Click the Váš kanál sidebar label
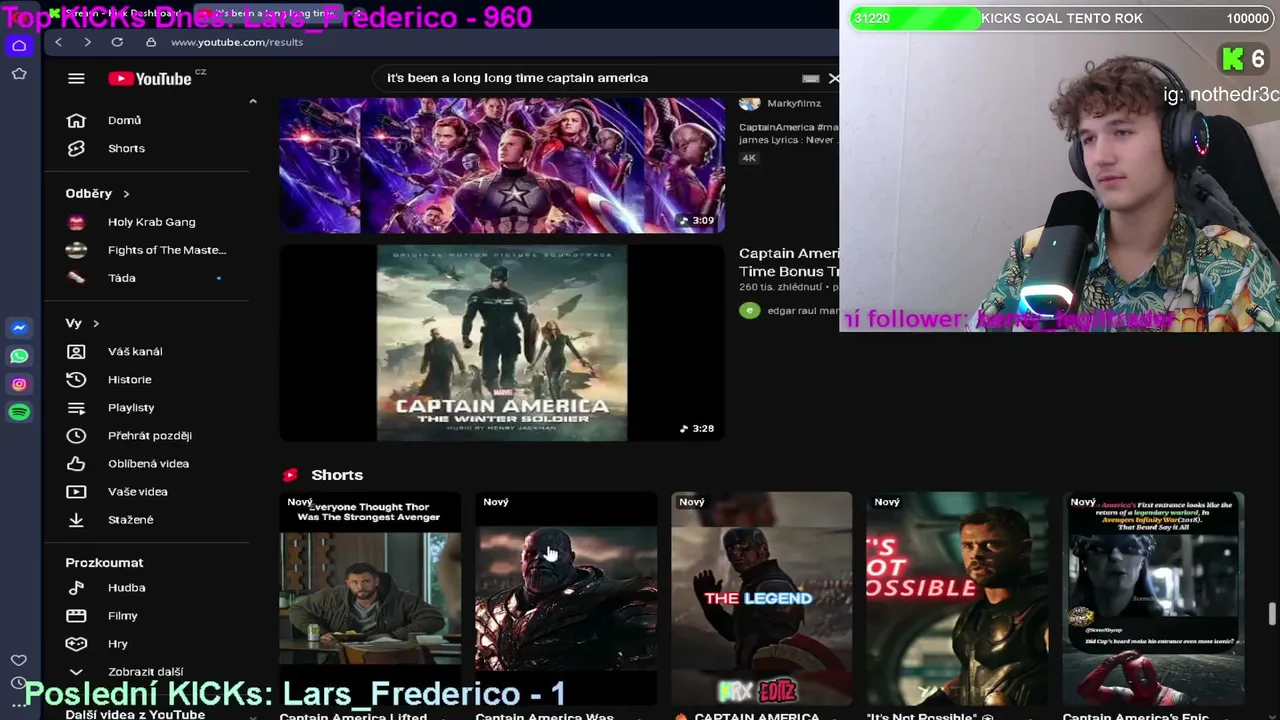The image size is (1280, 720). click(135, 352)
